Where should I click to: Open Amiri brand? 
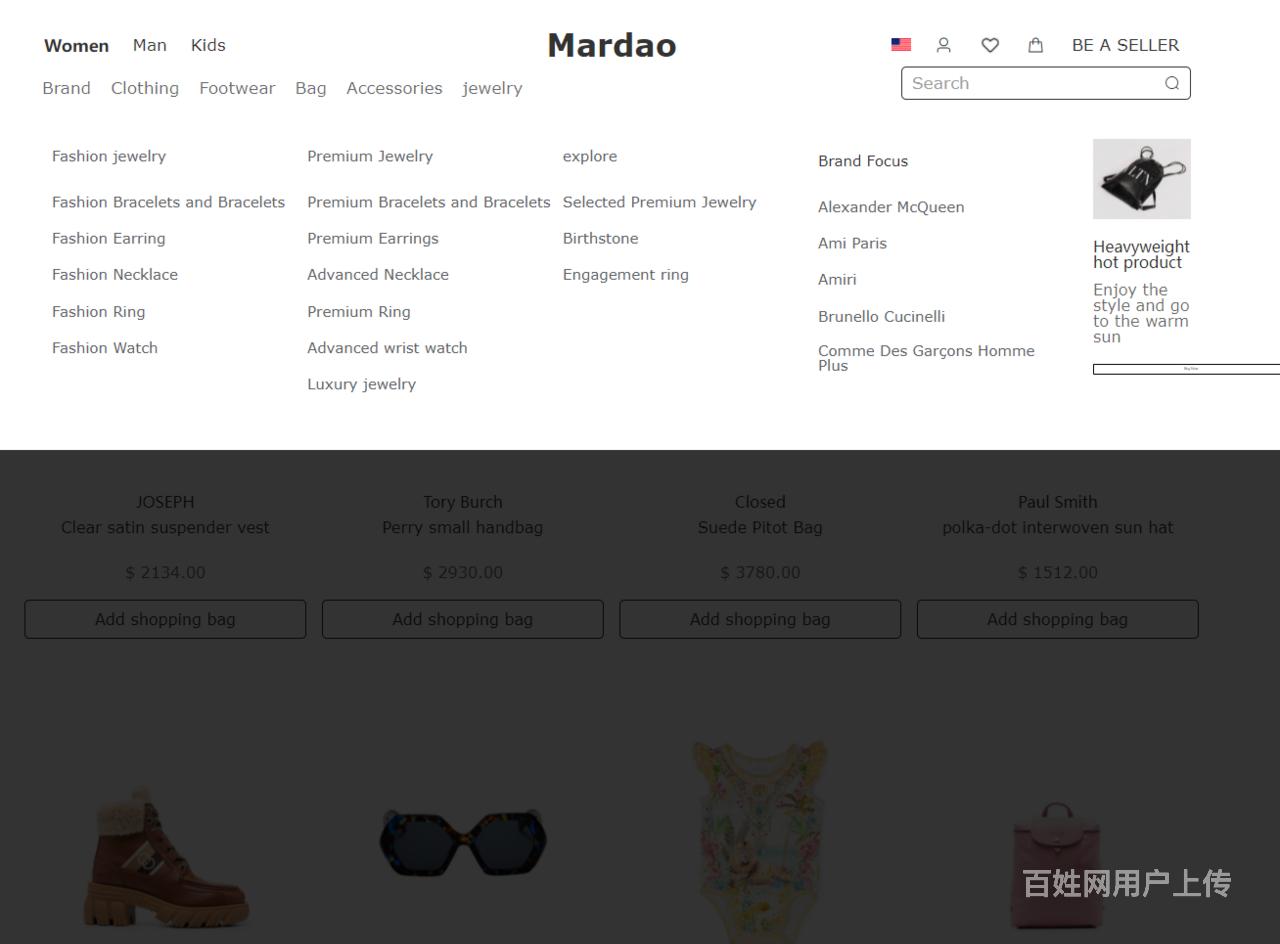(x=837, y=279)
